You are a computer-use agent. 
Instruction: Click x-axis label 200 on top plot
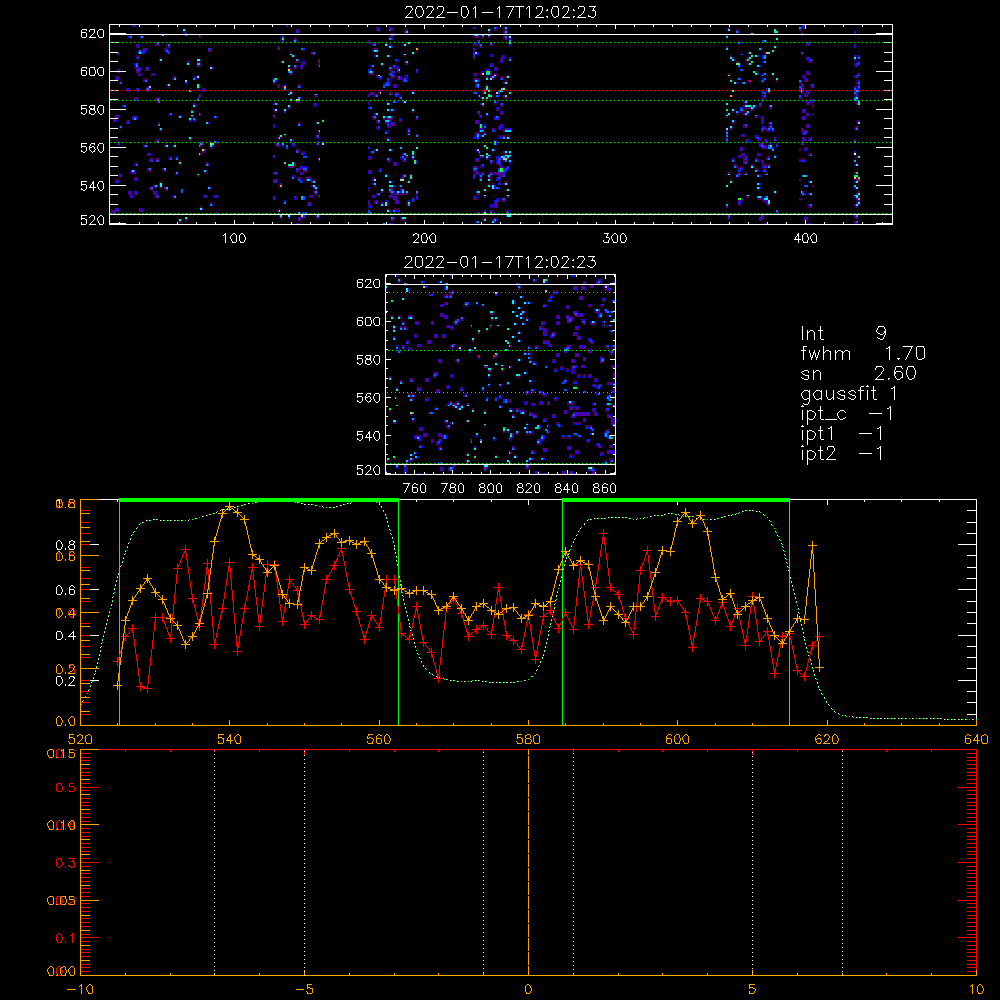(424, 239)
